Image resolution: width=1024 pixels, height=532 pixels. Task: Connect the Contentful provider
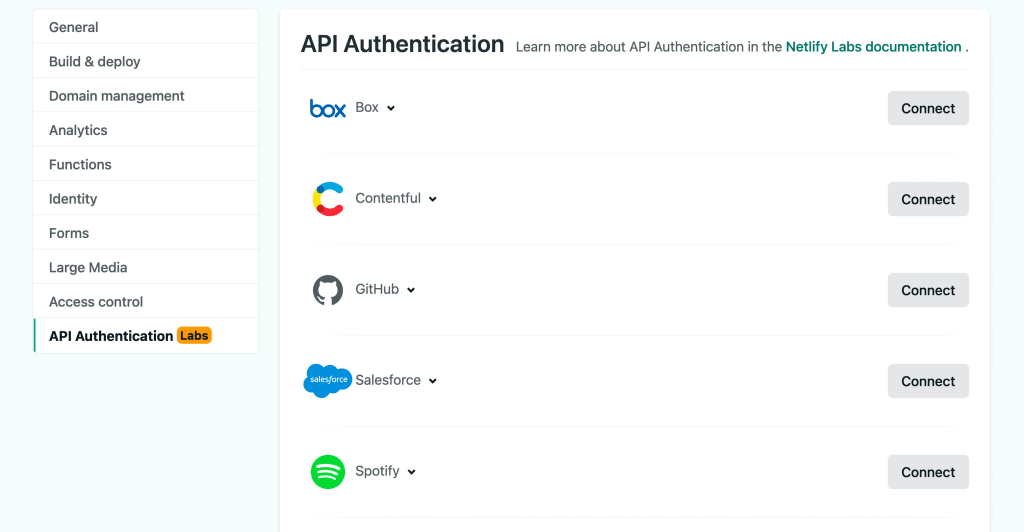928,199
